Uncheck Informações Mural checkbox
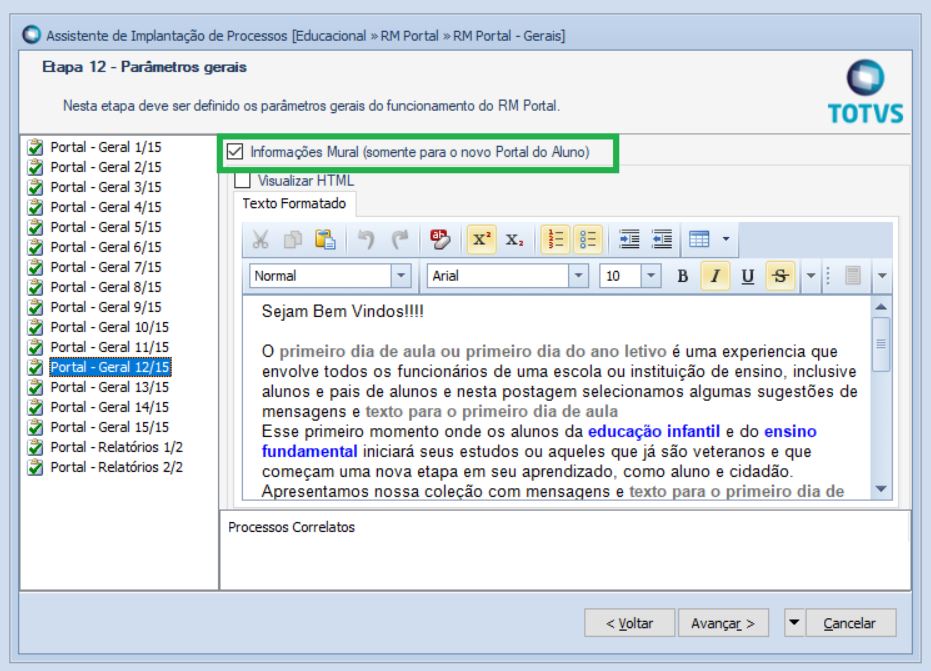 [235, 152]
